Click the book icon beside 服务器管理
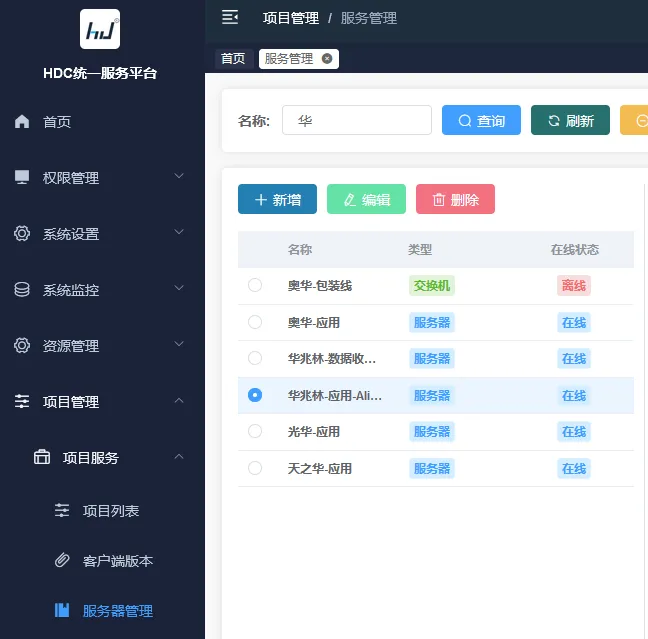 point(62,610)
